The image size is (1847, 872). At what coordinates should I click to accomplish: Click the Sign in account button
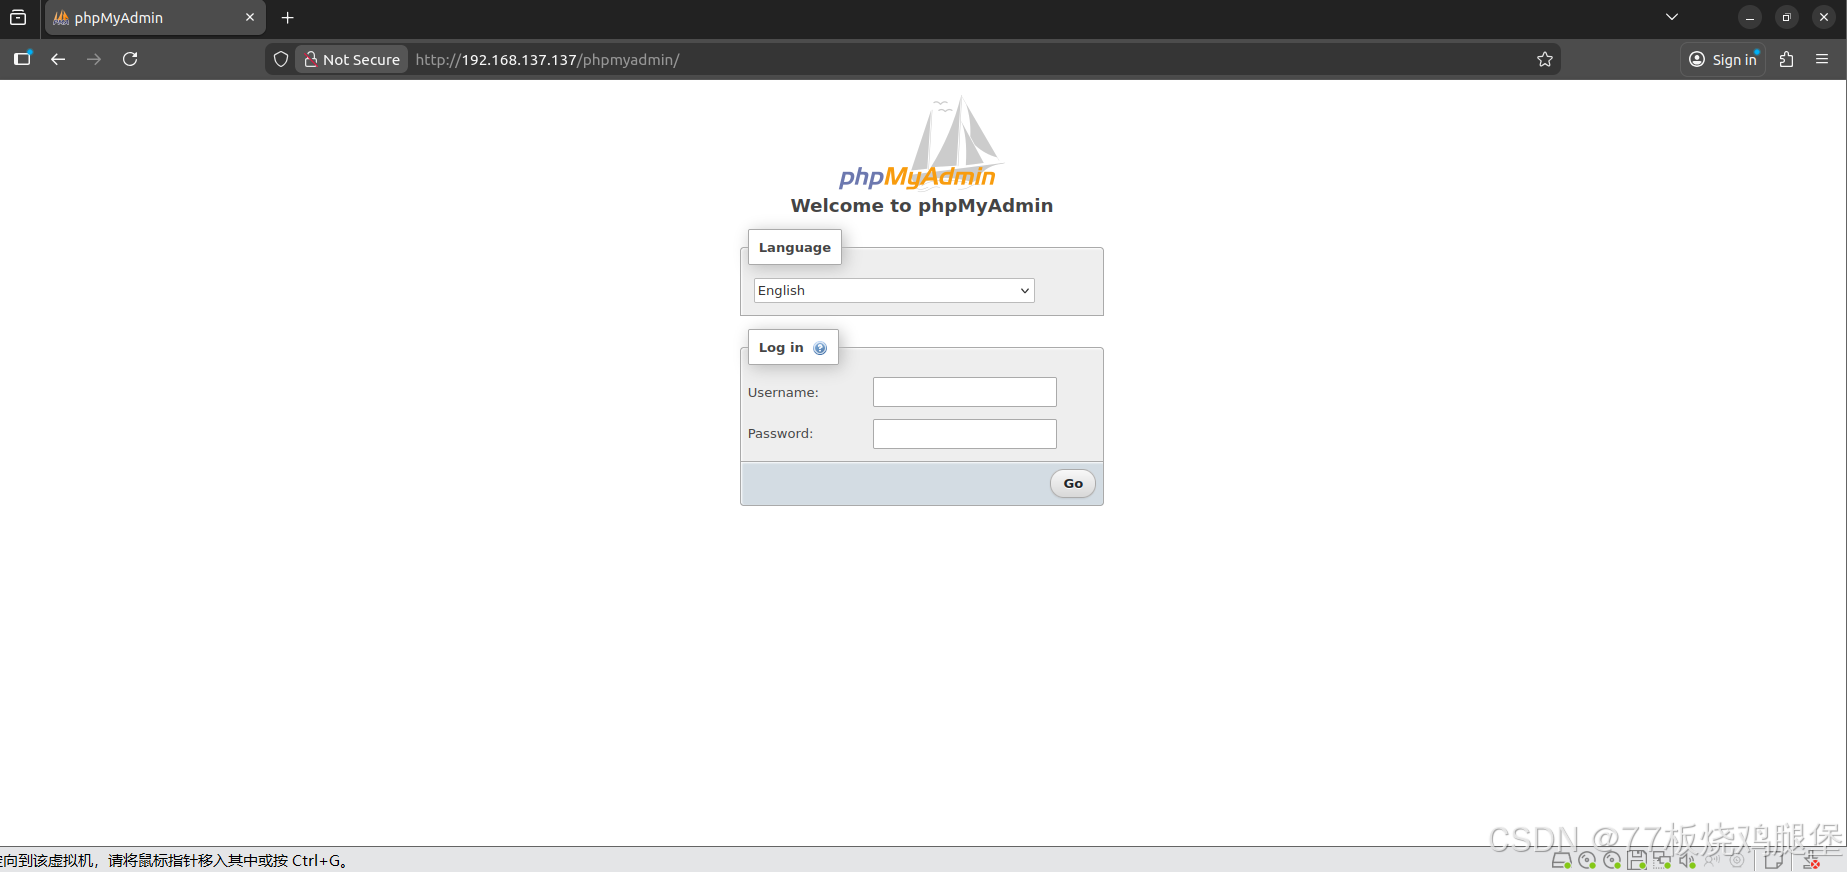(x=1723, y=59)
